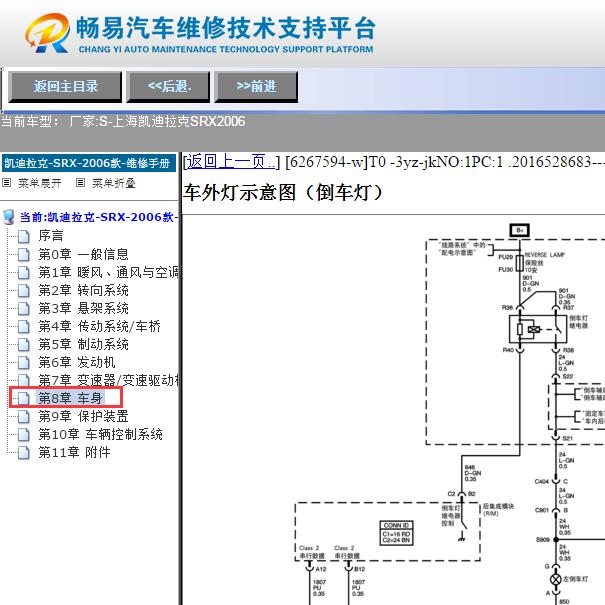Click the REVERSE LAMP fuse label

click(544, 255)
